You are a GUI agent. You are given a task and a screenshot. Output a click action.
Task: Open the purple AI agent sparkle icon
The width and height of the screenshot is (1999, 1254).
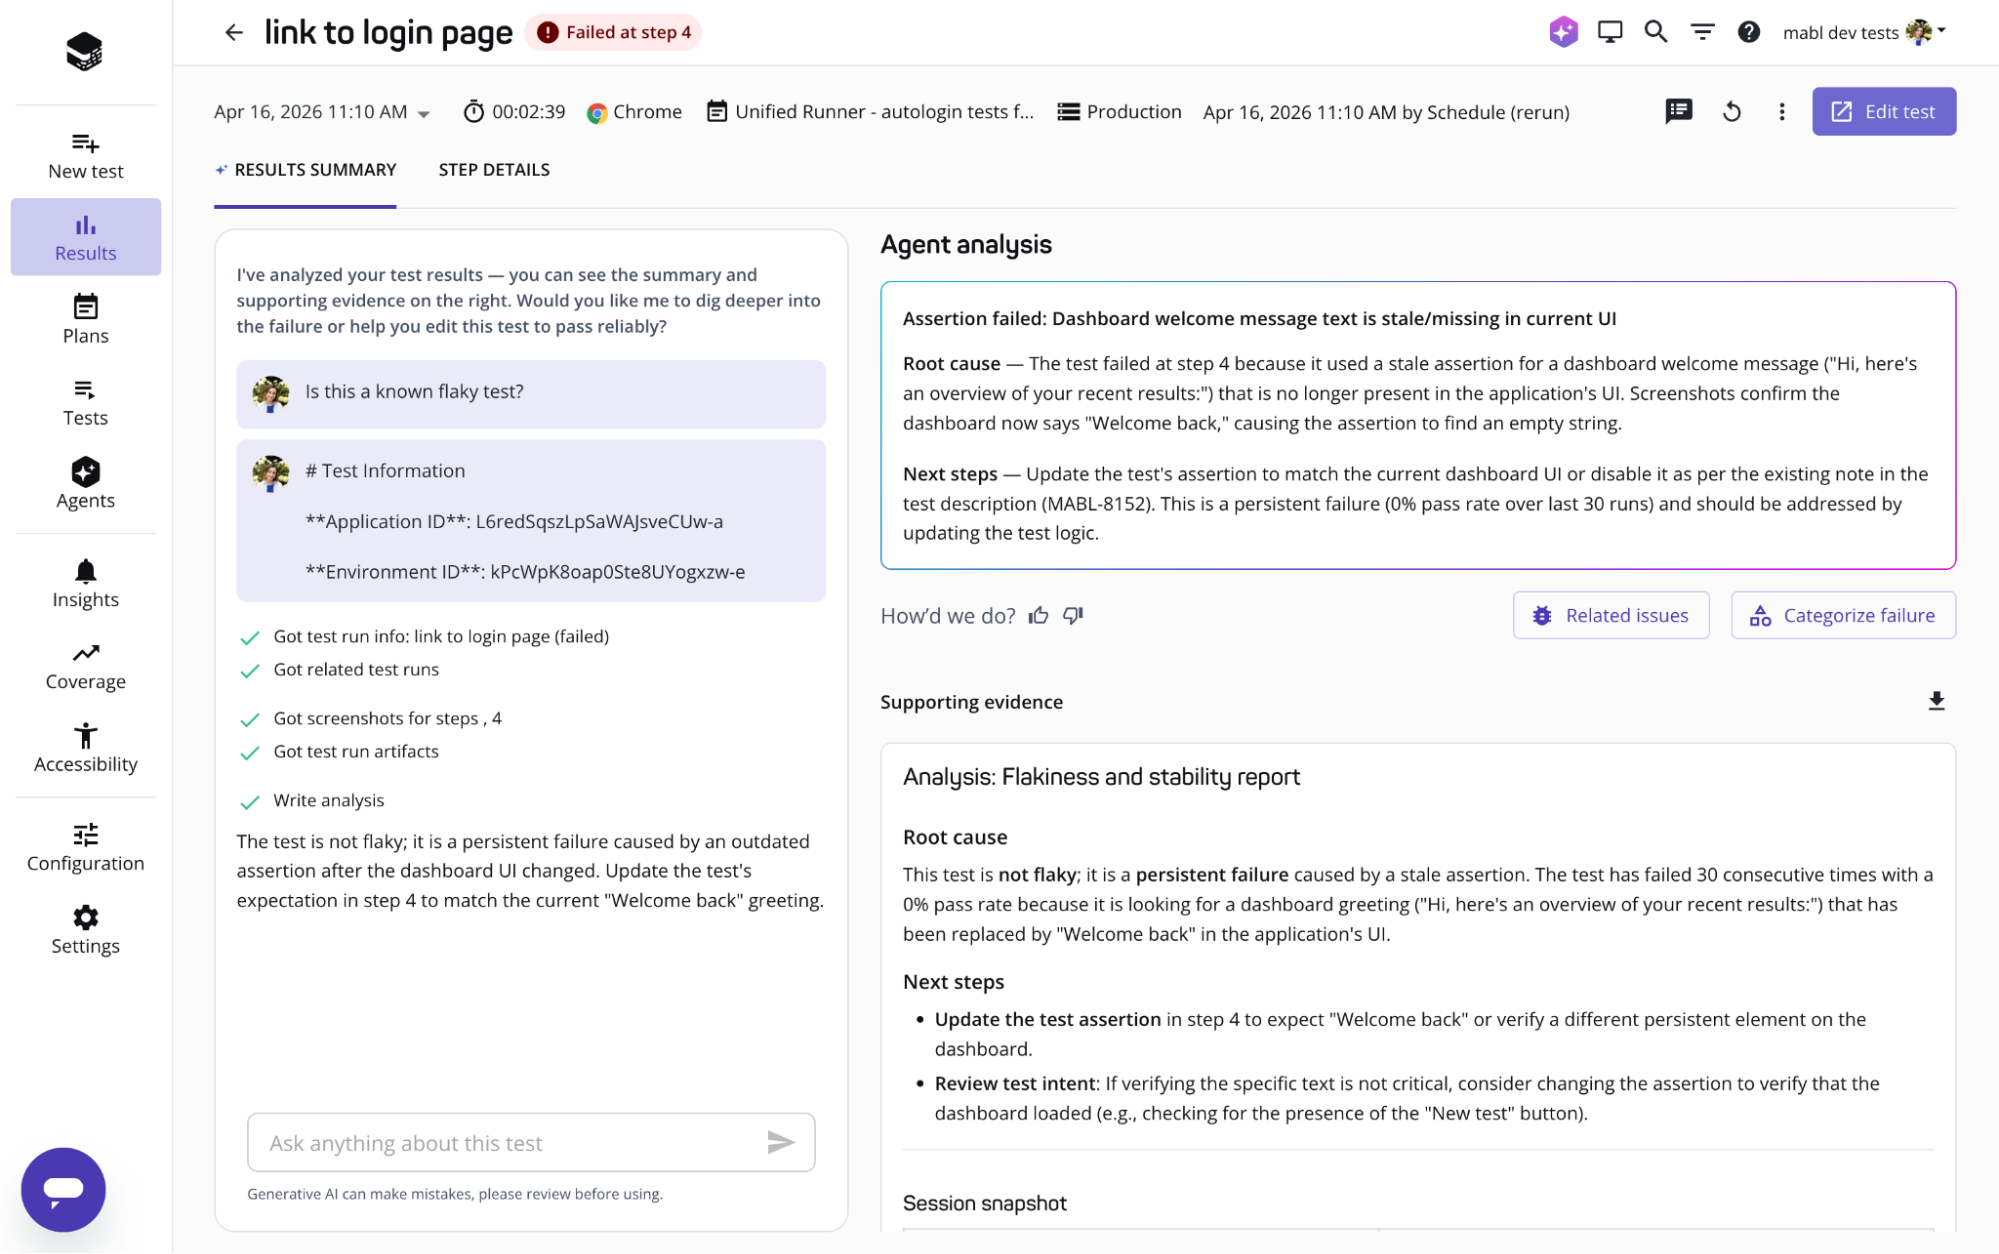1563,32
